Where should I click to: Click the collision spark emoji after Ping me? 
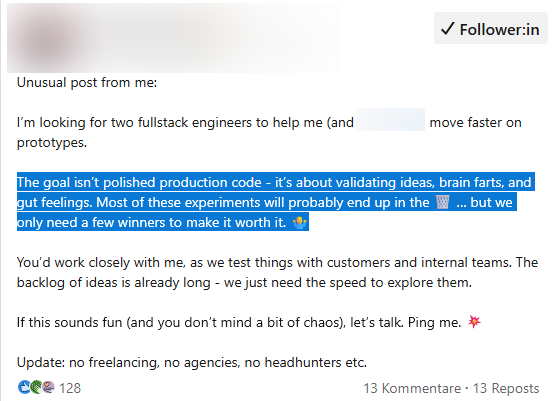474,321
